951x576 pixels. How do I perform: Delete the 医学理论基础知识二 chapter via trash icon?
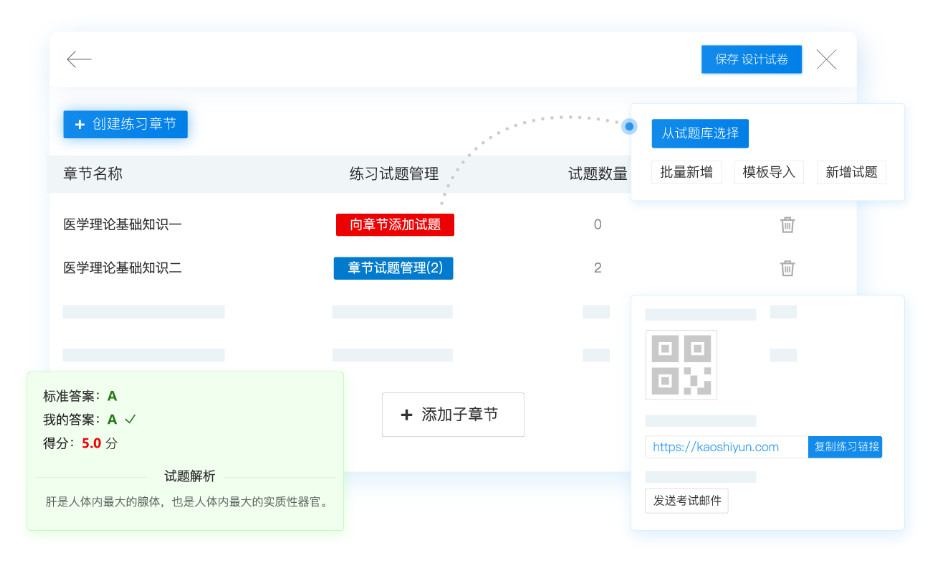[x=787, y=268]
